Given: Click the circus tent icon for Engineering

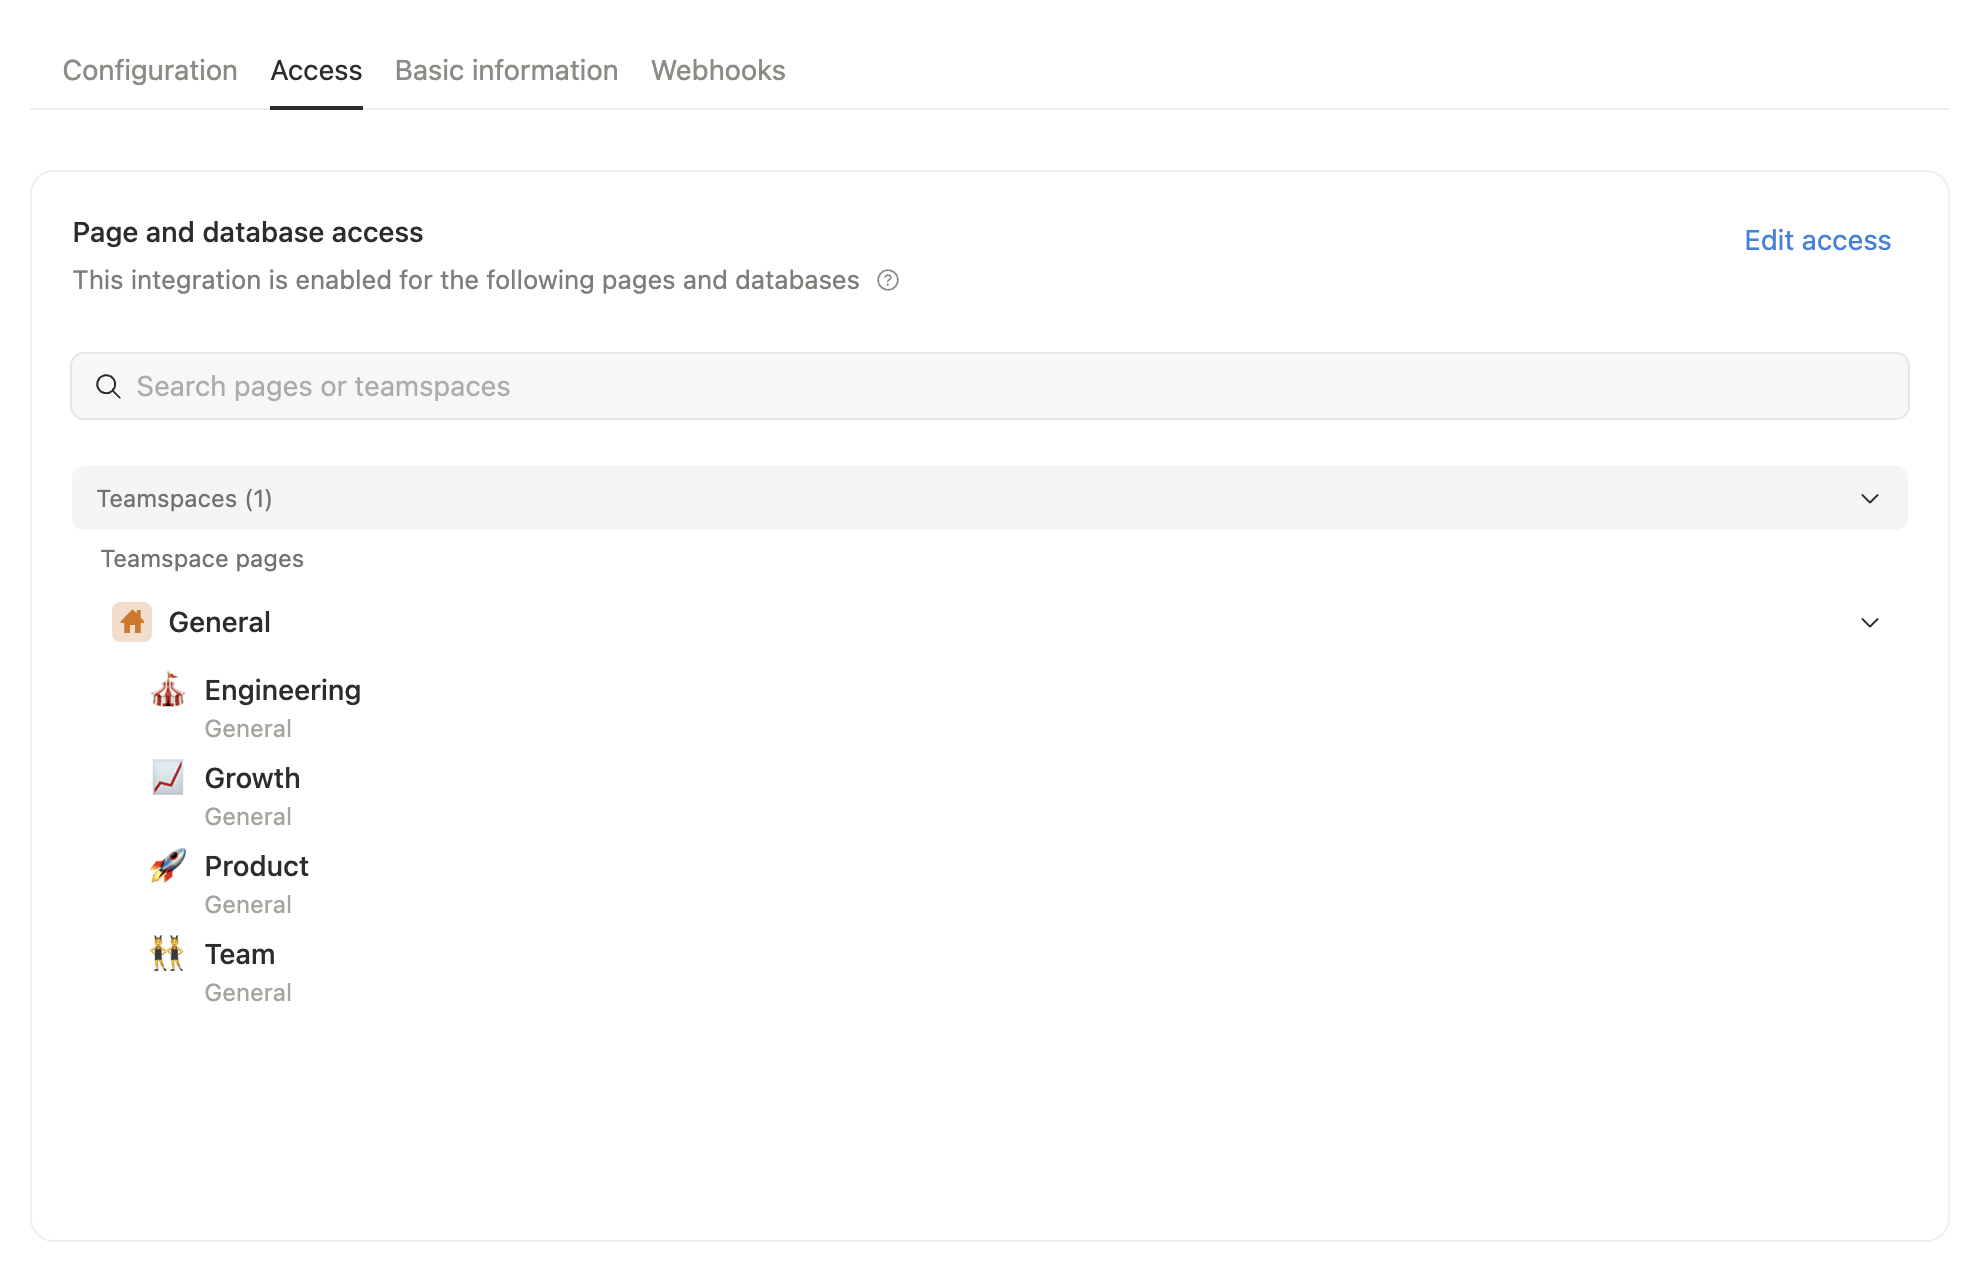Looking at the screenshot, I should [167, 690].
